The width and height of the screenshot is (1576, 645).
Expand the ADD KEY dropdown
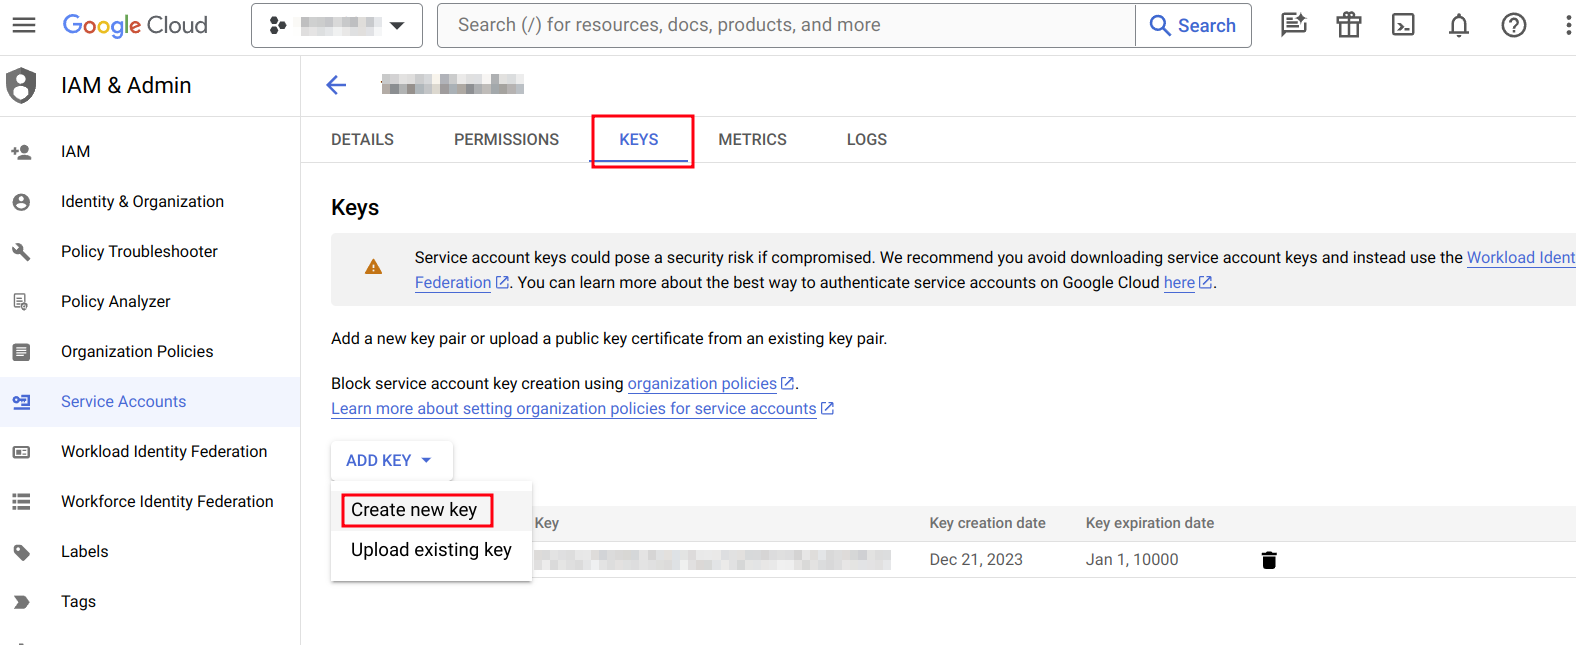(x=390, y=460)
